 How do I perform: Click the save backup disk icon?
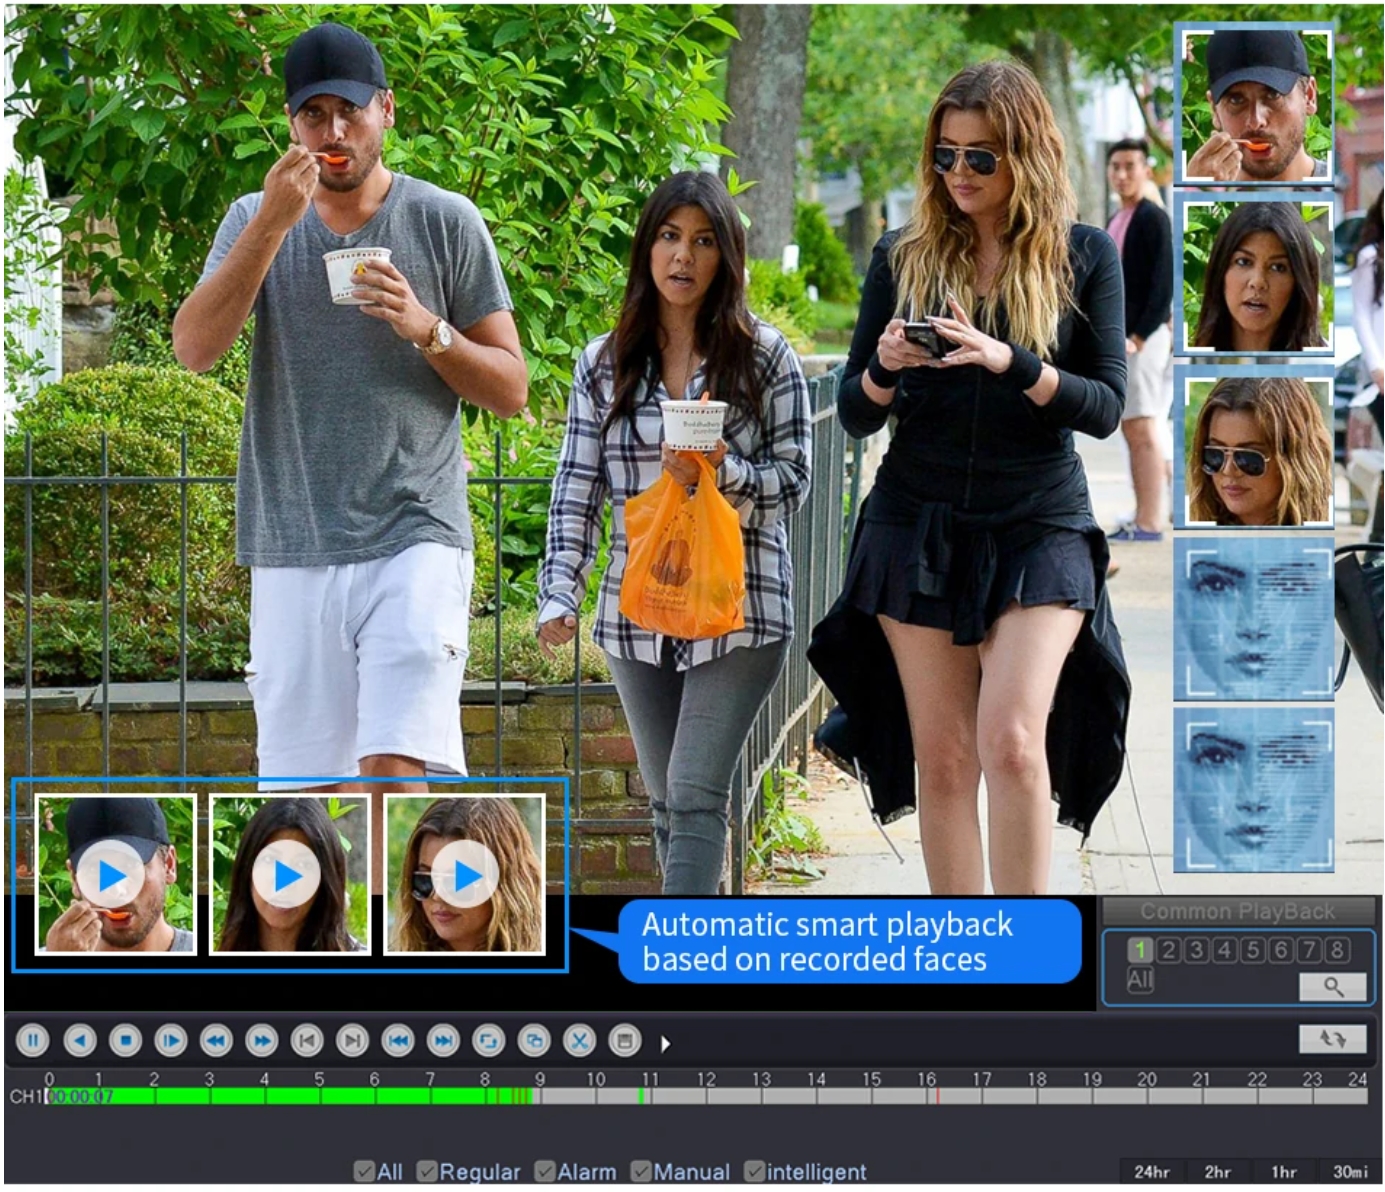pyautogui.click(x=625, y=1041)
